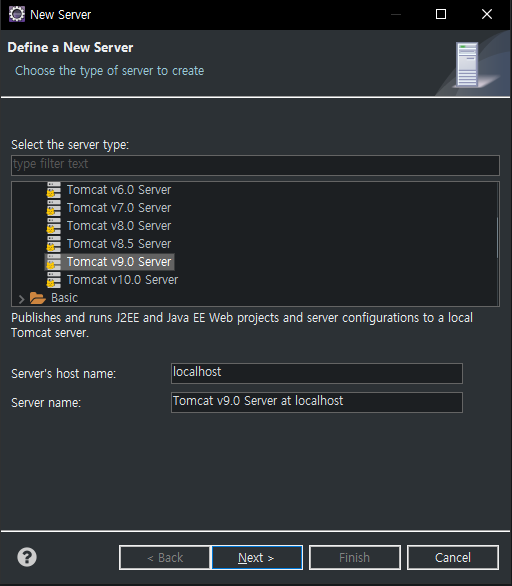Focus the Server's host name field
Image resolution: width=512 pixels, height=586 pixels.
pyautogui.click(x=317, y=373)
